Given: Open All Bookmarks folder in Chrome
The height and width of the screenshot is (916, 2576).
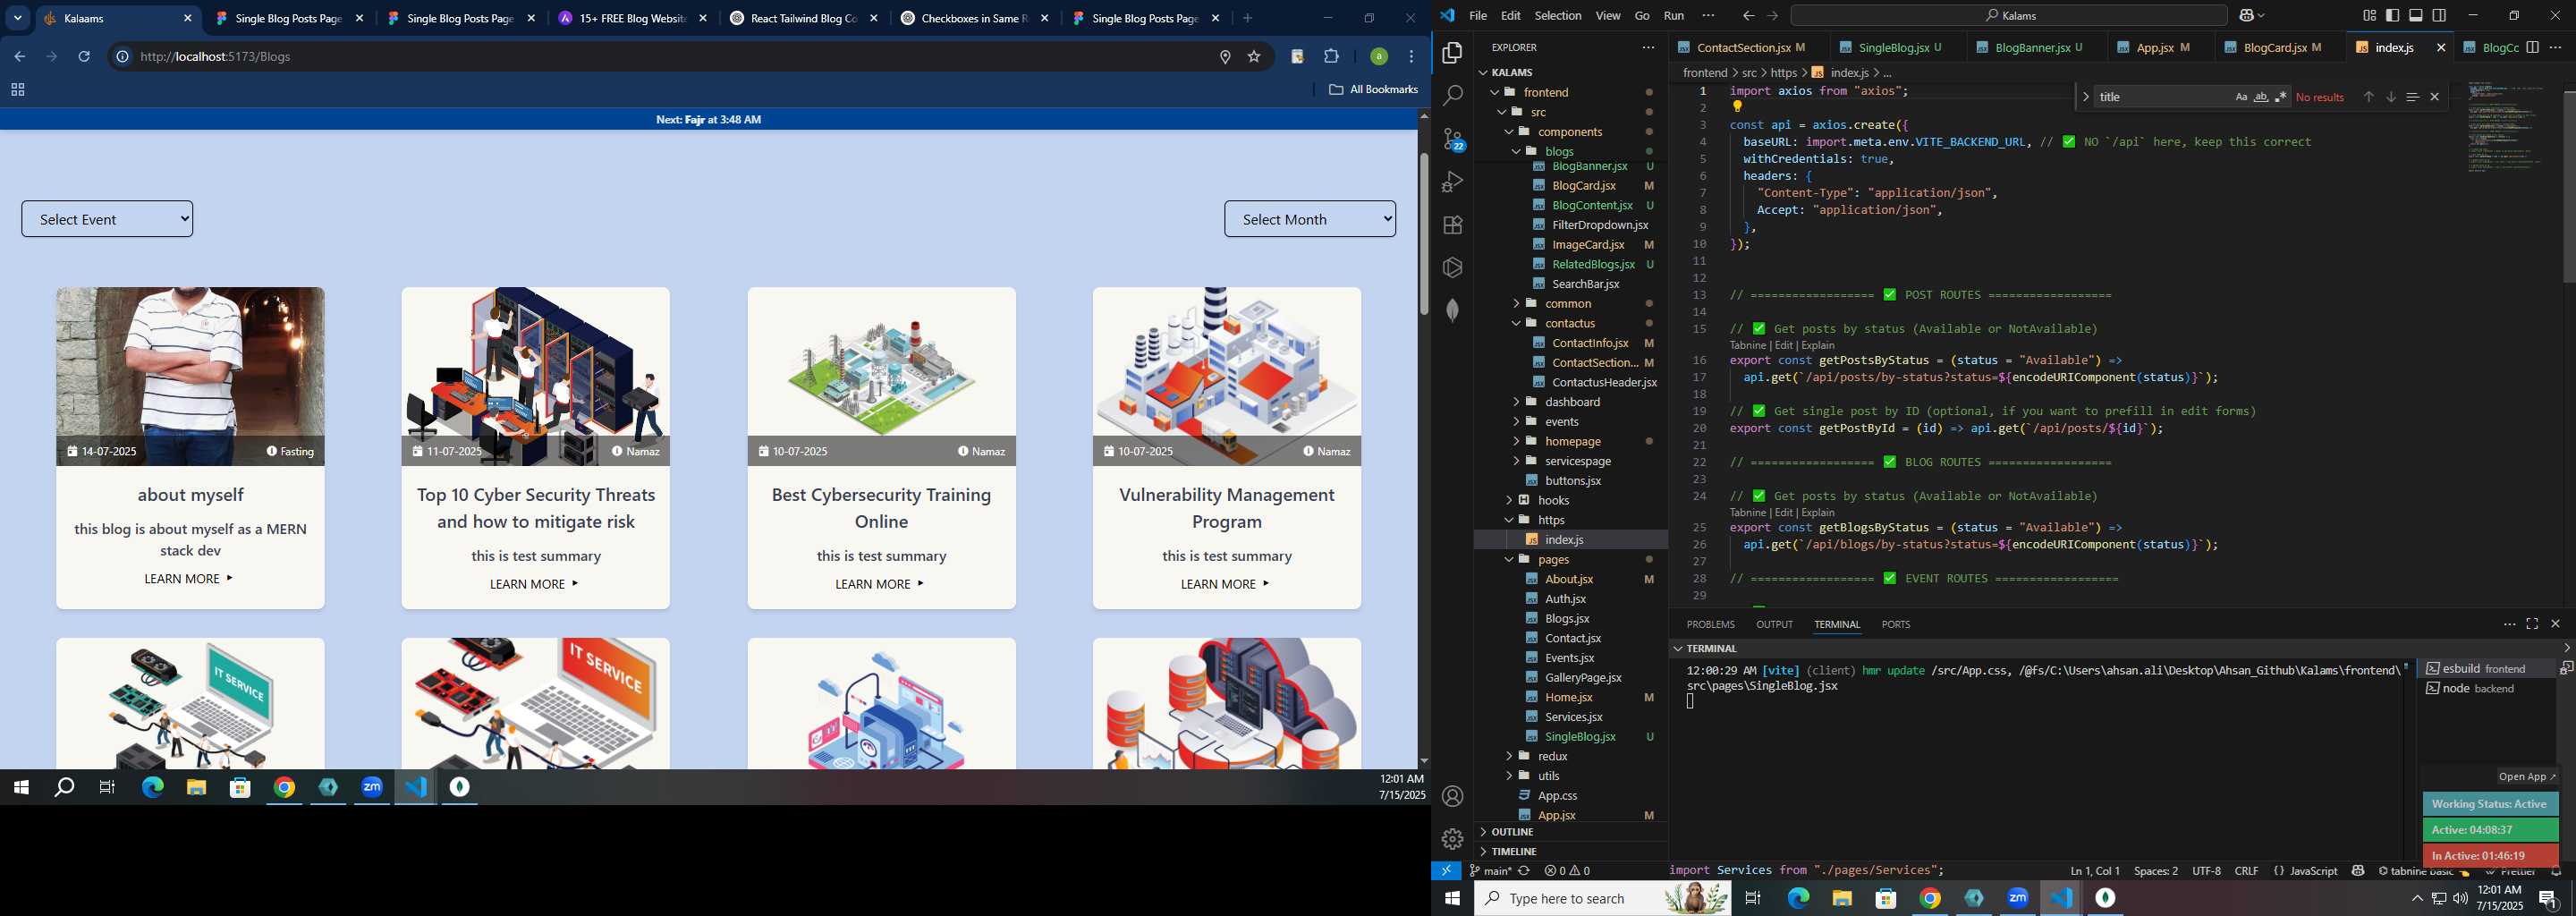Looking at the screenshot, I should tap(1373, 90).
